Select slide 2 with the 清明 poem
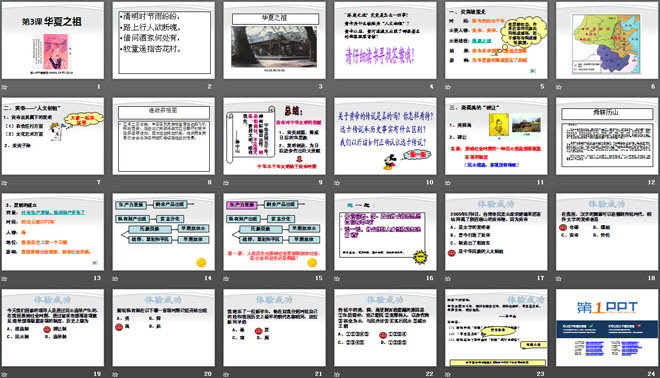 tap(164, 40)
